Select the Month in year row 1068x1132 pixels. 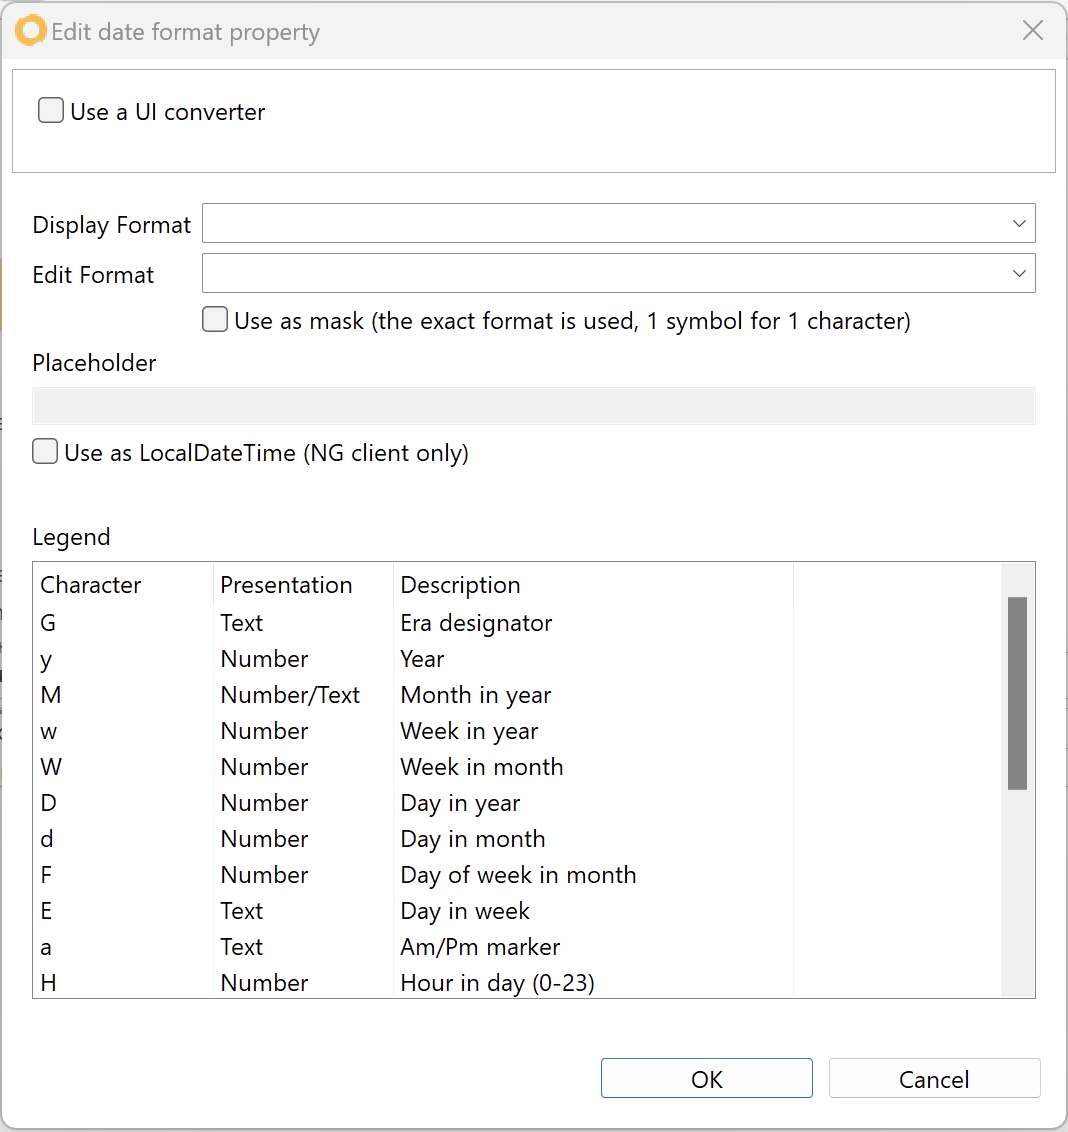475,695
